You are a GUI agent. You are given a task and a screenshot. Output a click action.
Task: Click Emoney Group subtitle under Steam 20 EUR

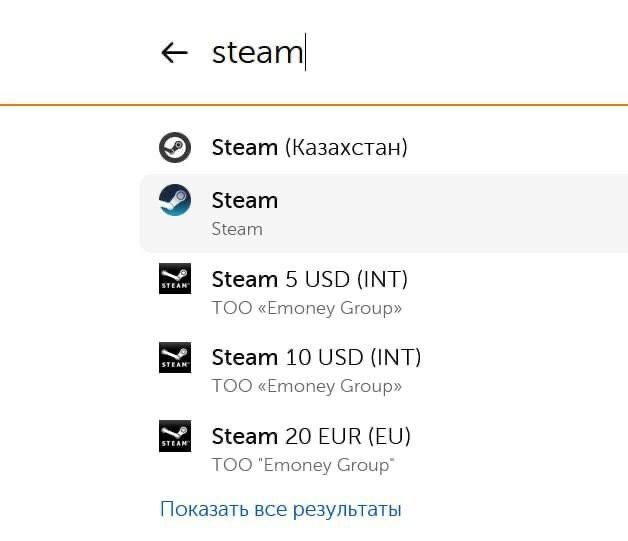point(303,465)
